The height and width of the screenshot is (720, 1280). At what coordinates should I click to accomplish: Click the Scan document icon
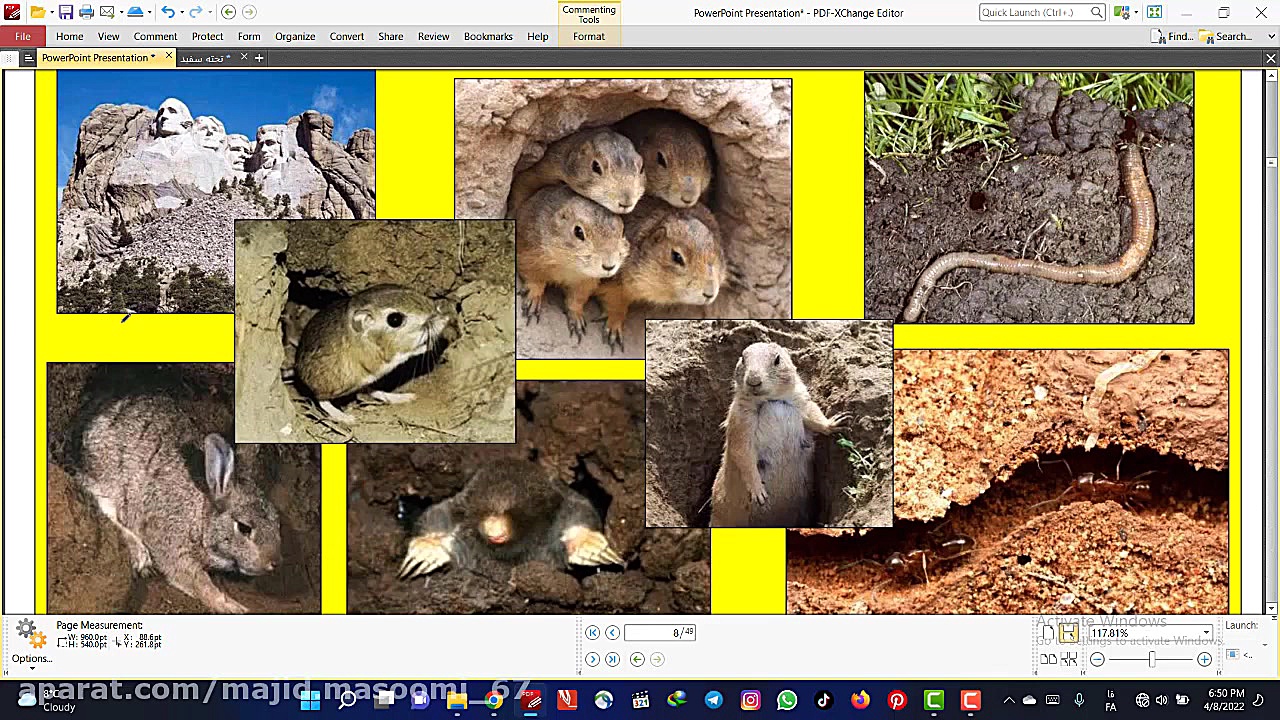pyautogui.click(x=135, y=12)
